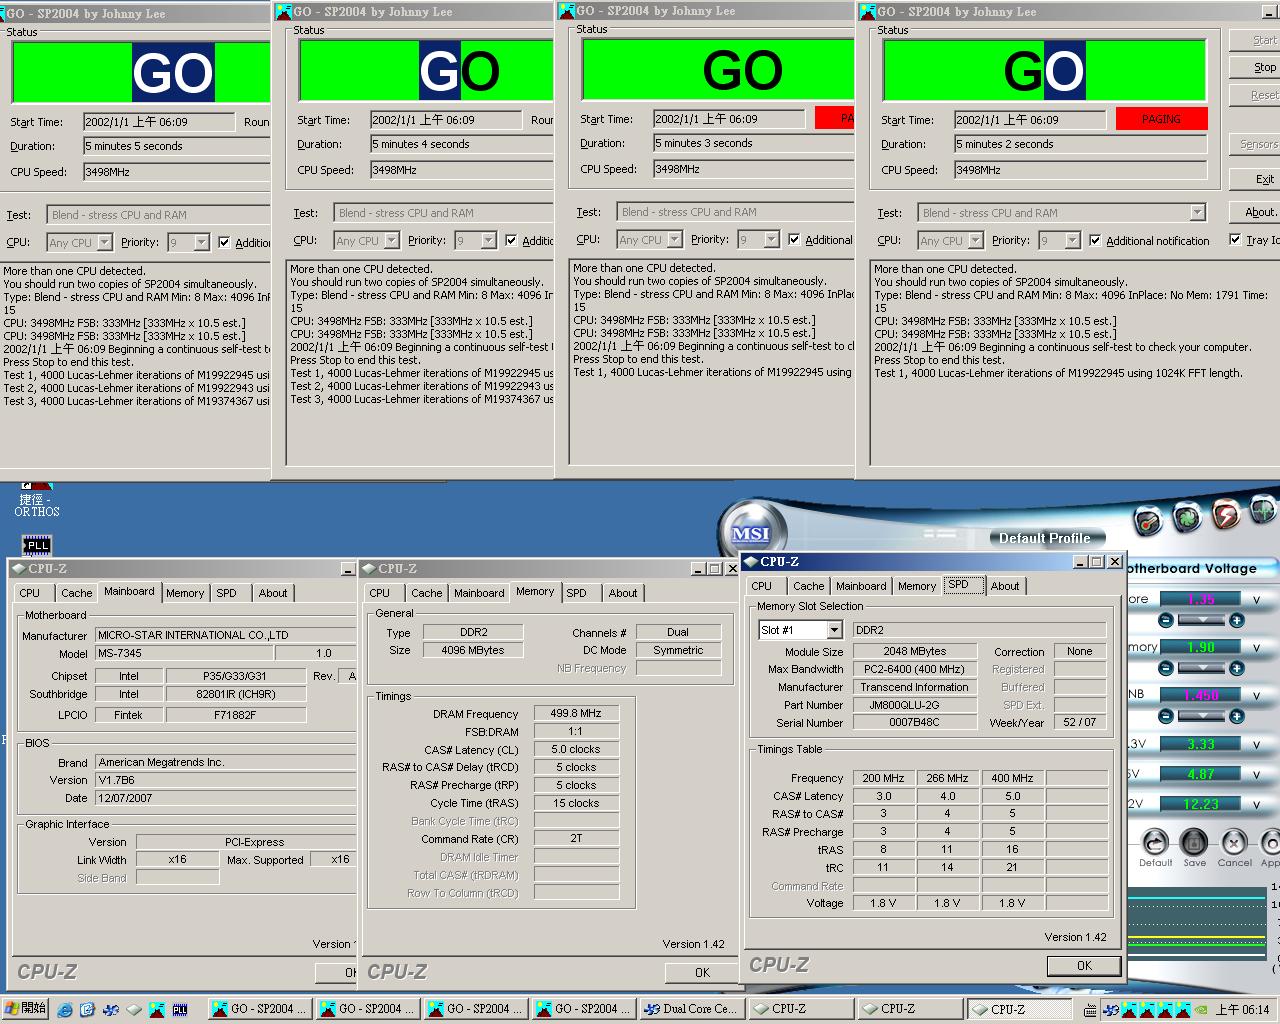This screenshot has height=1024, width=1280.
Task: Expand Priority dropdown in rightmost SP2004
Action: pyautogui.click(x=1072, y=240)
